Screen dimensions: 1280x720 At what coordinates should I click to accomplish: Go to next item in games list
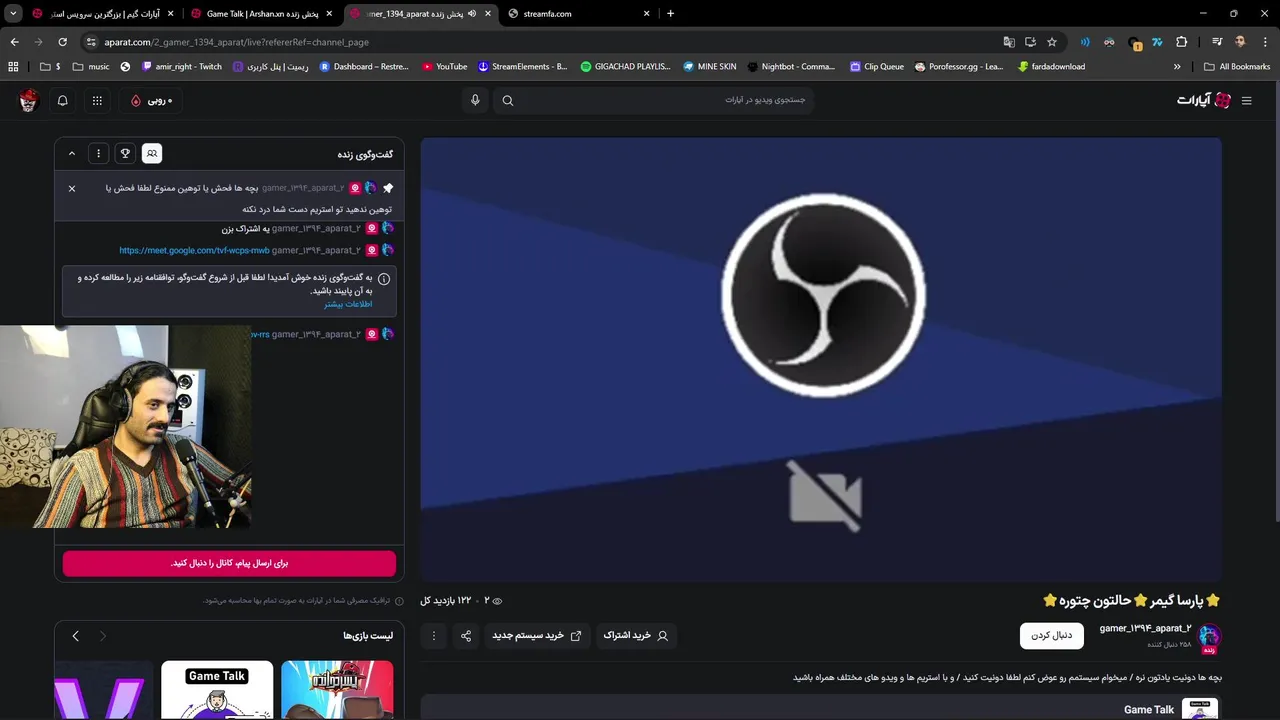(x=75, y=636)
